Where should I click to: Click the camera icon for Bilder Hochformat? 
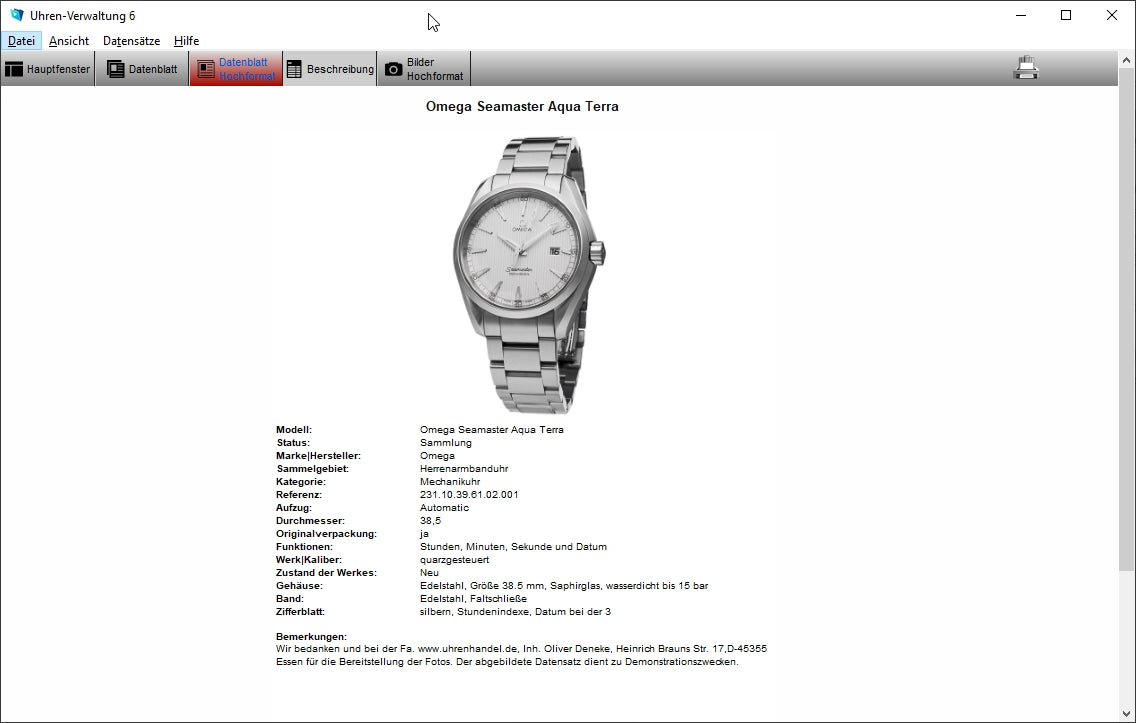(x=394, y=69)
